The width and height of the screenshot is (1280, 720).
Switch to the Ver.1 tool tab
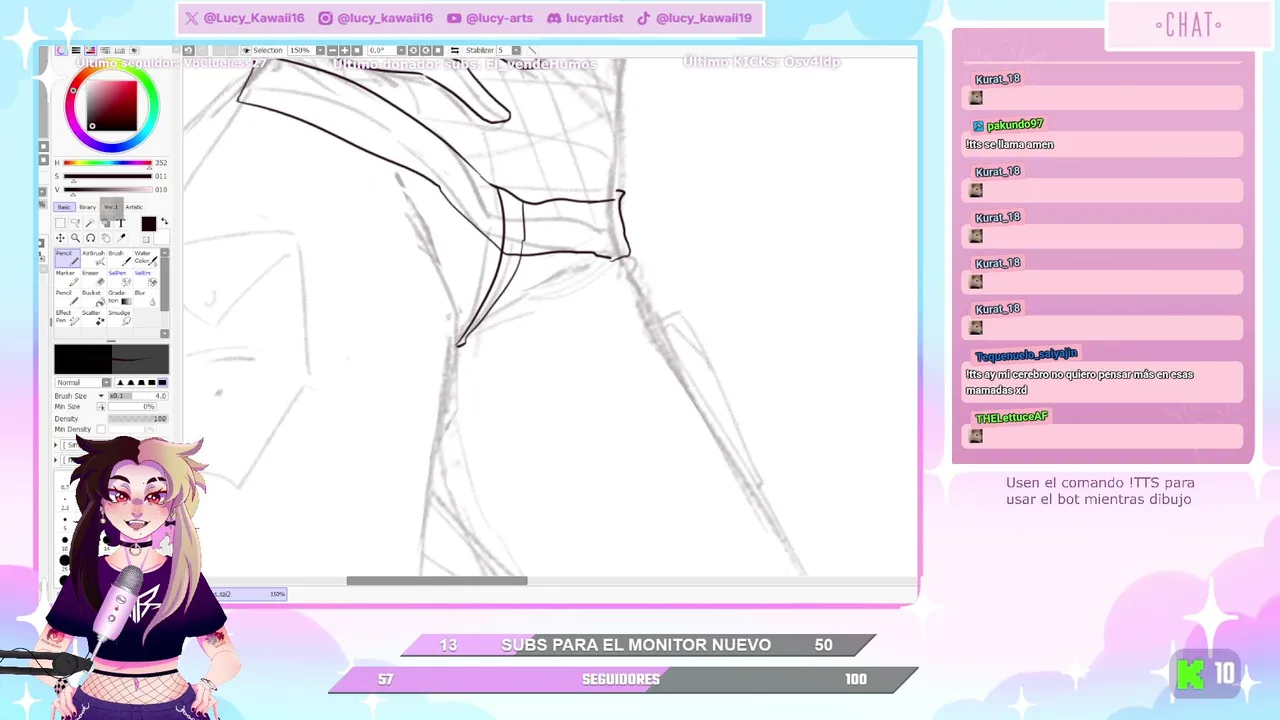point(111,207)
